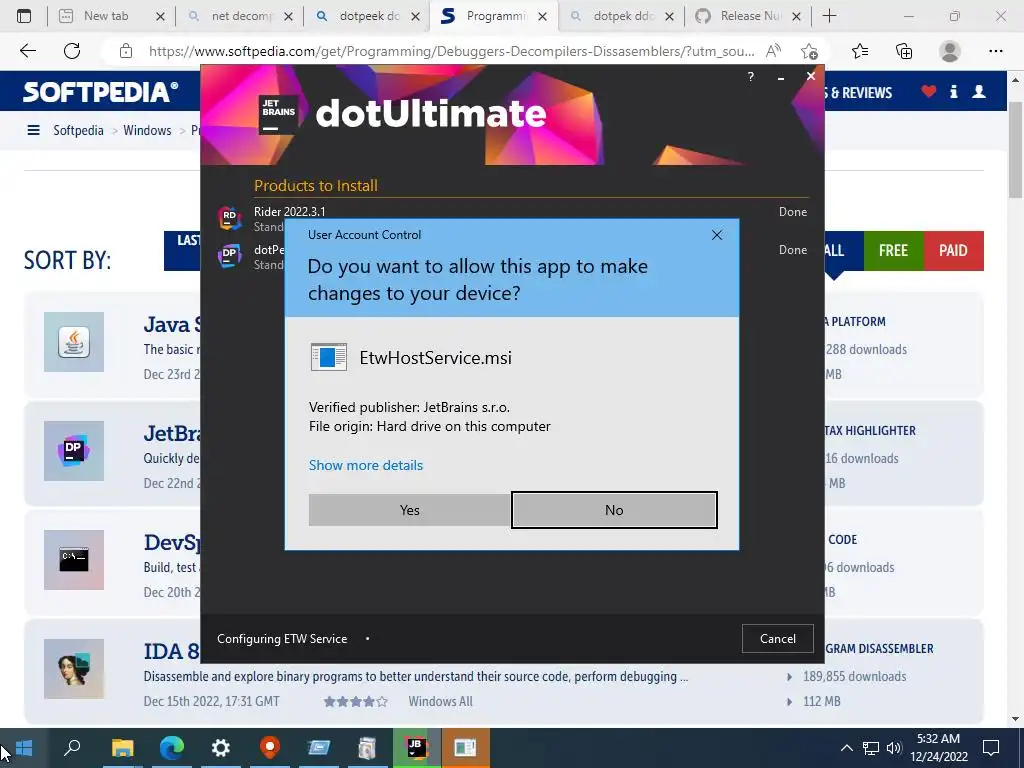Open tab actions menu icon
This screenshot has height=768, width=1024.
pos(24,16)
